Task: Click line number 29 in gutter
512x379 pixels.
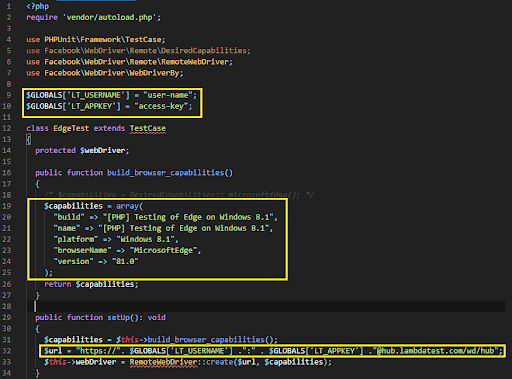Action: tap(7, 317)
